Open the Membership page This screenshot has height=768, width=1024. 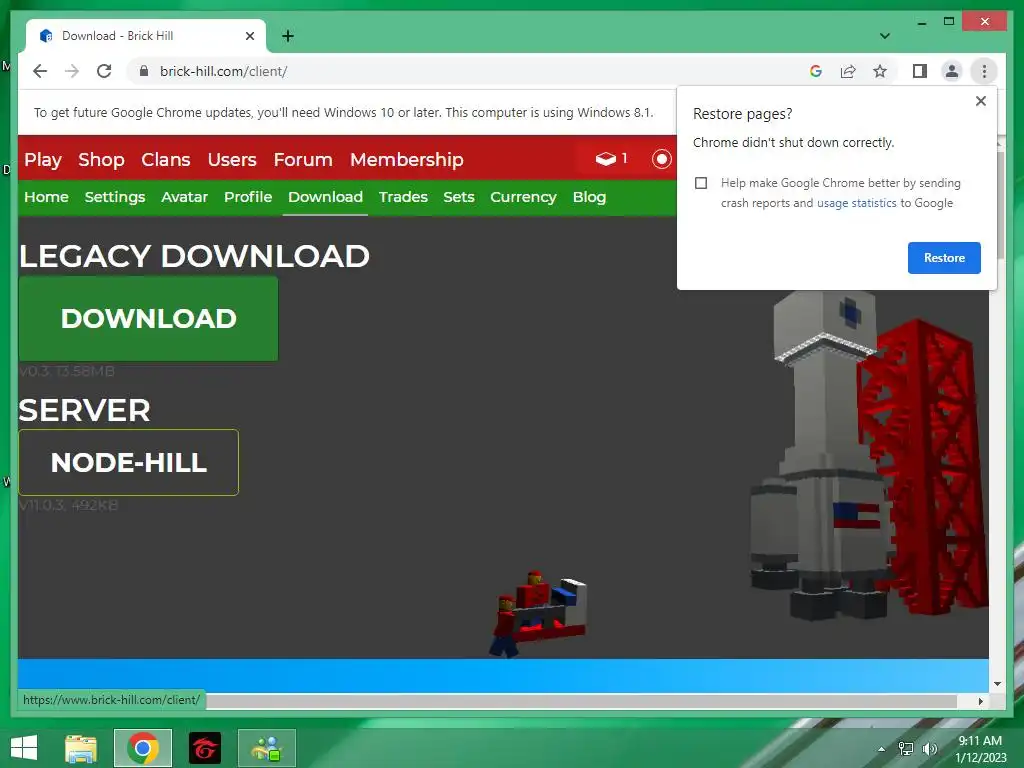pyautogui.click(x=407, y=159)
